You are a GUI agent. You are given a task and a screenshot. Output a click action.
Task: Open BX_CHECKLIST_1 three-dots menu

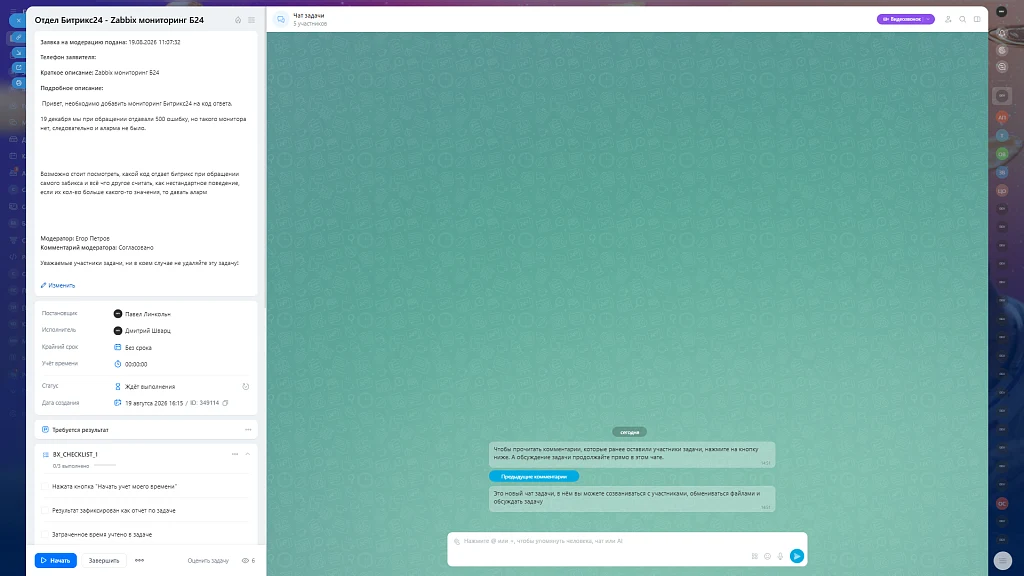[235, 454]
